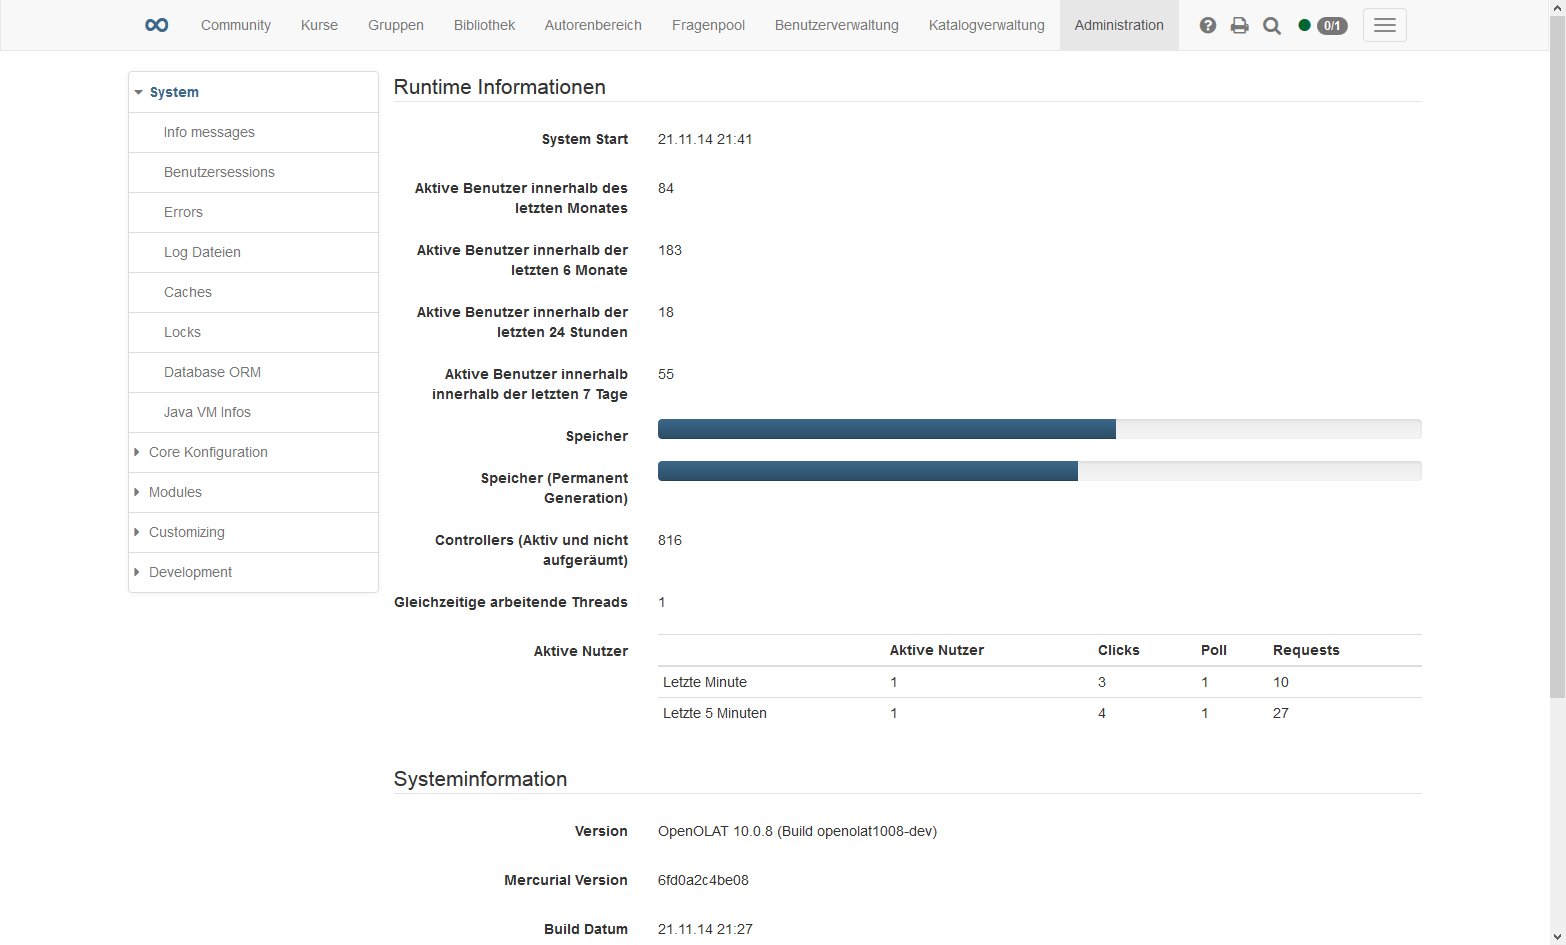Click Build Datum value 21.11.14 21:27

[x=705, y=929]
